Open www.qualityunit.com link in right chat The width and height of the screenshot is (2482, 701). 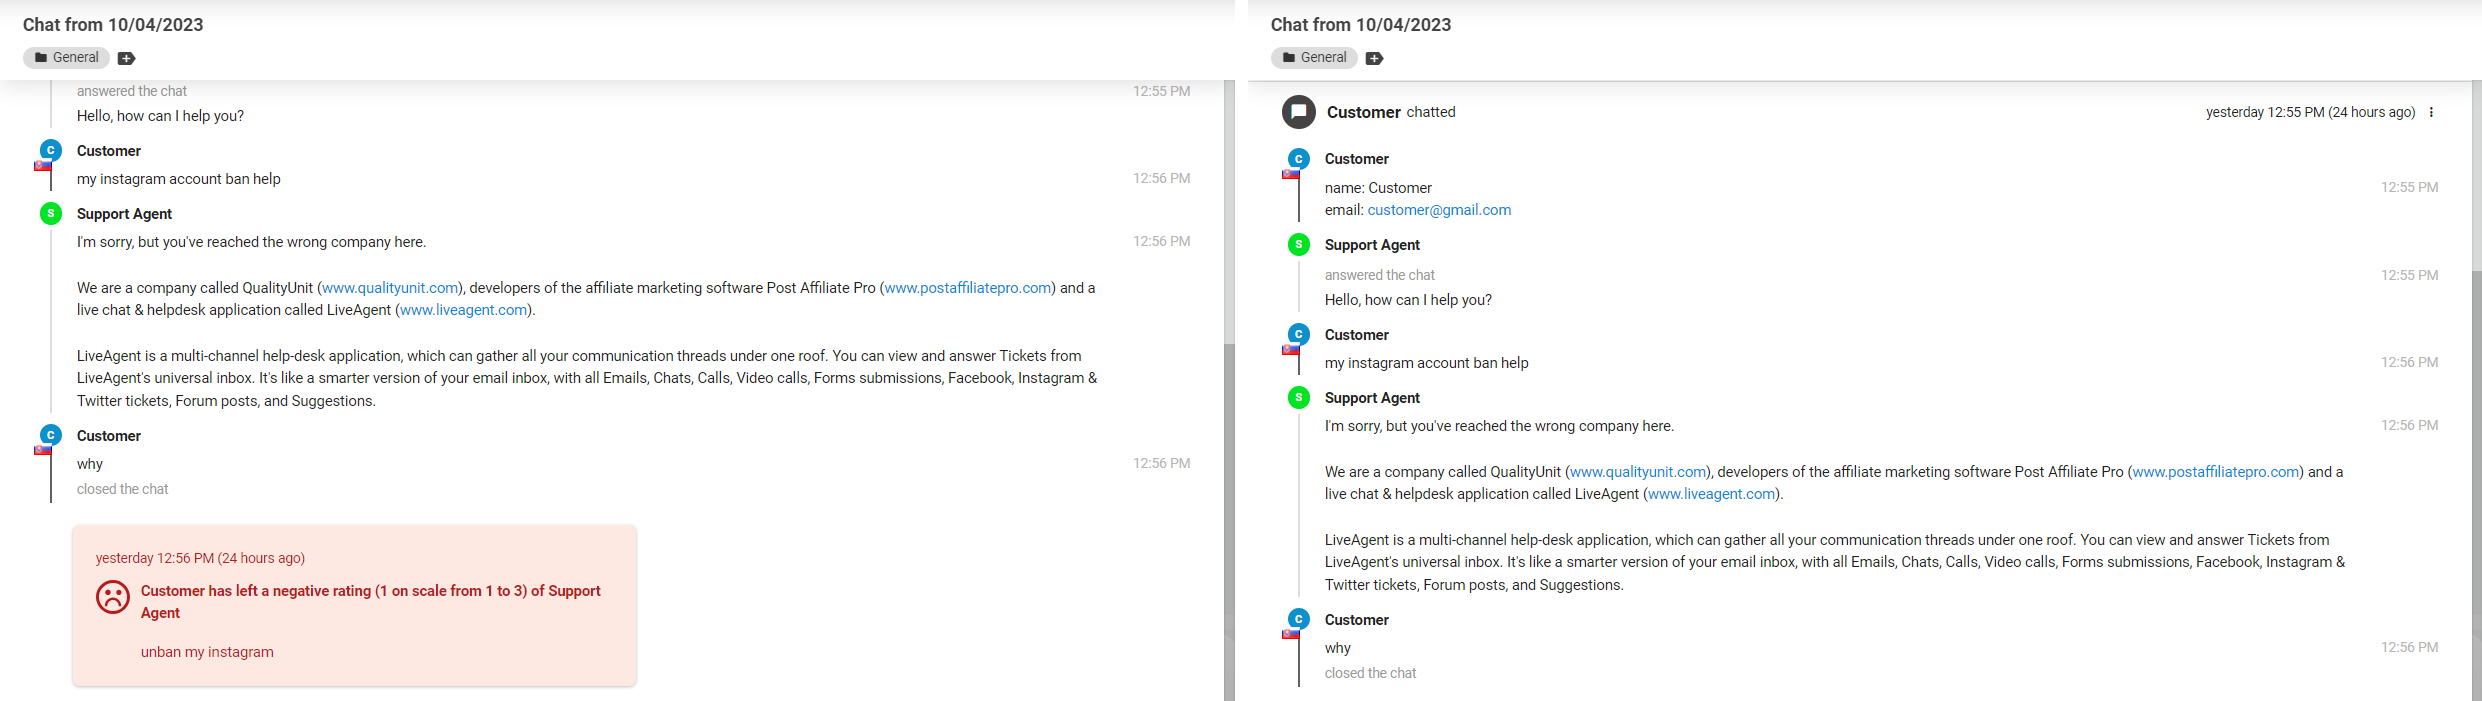pos(1638,472)
